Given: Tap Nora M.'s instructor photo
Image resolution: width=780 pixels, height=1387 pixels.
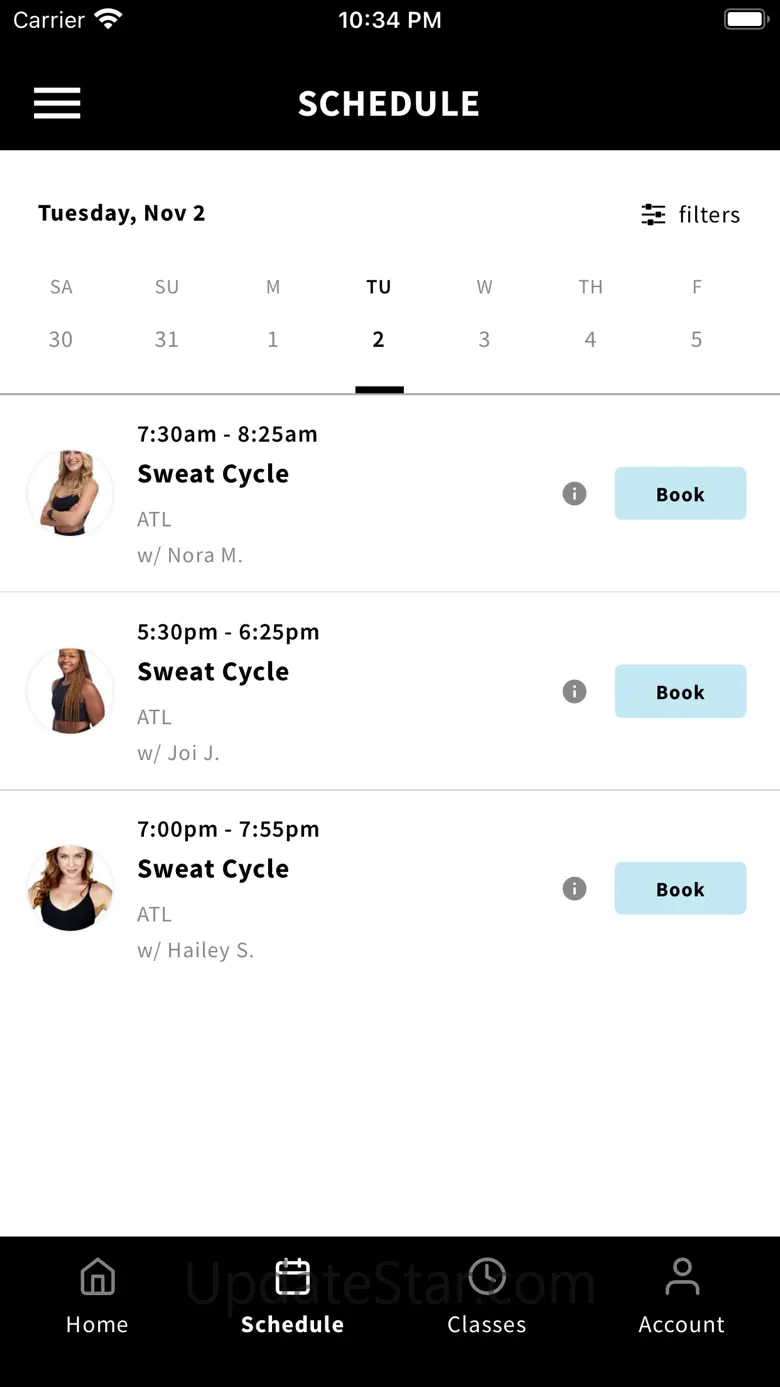Looking at the screenshot, I should pyautogui.click(x=70, y=493).
